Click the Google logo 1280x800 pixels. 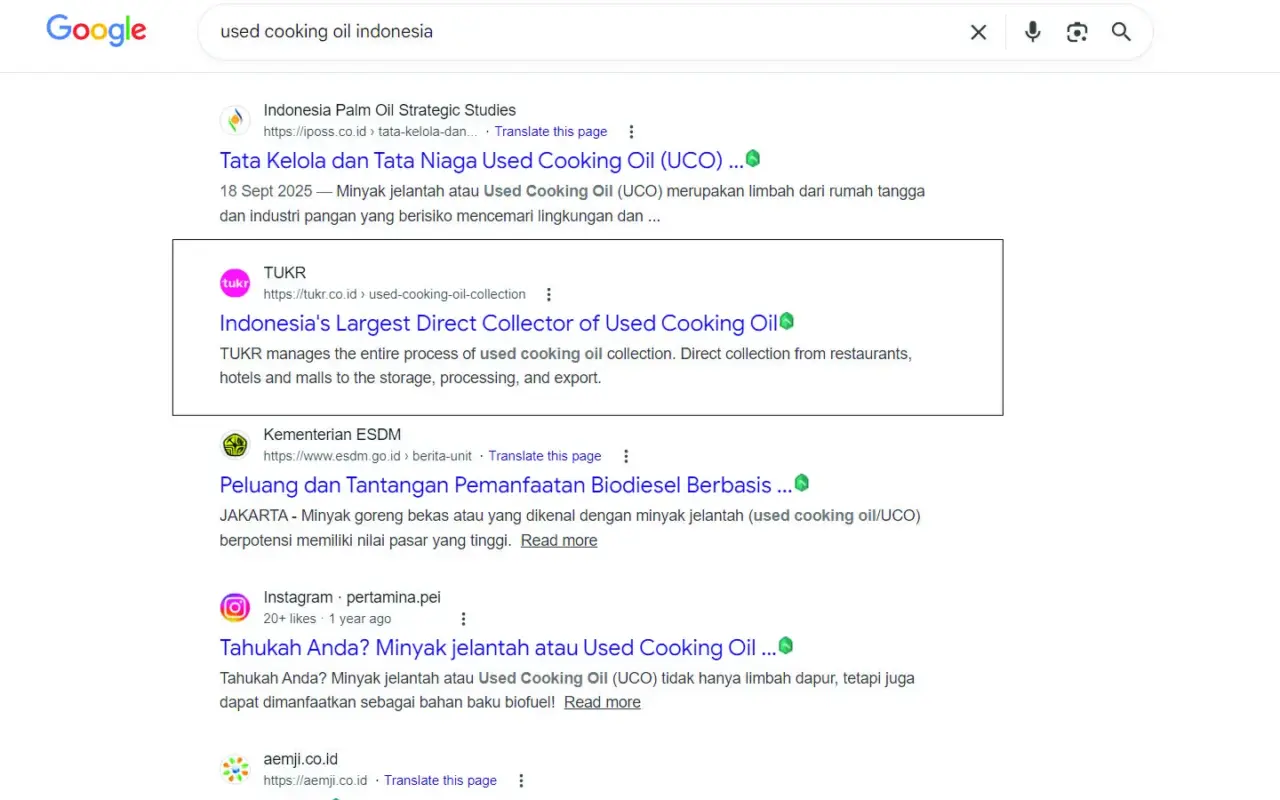(96, 31)
